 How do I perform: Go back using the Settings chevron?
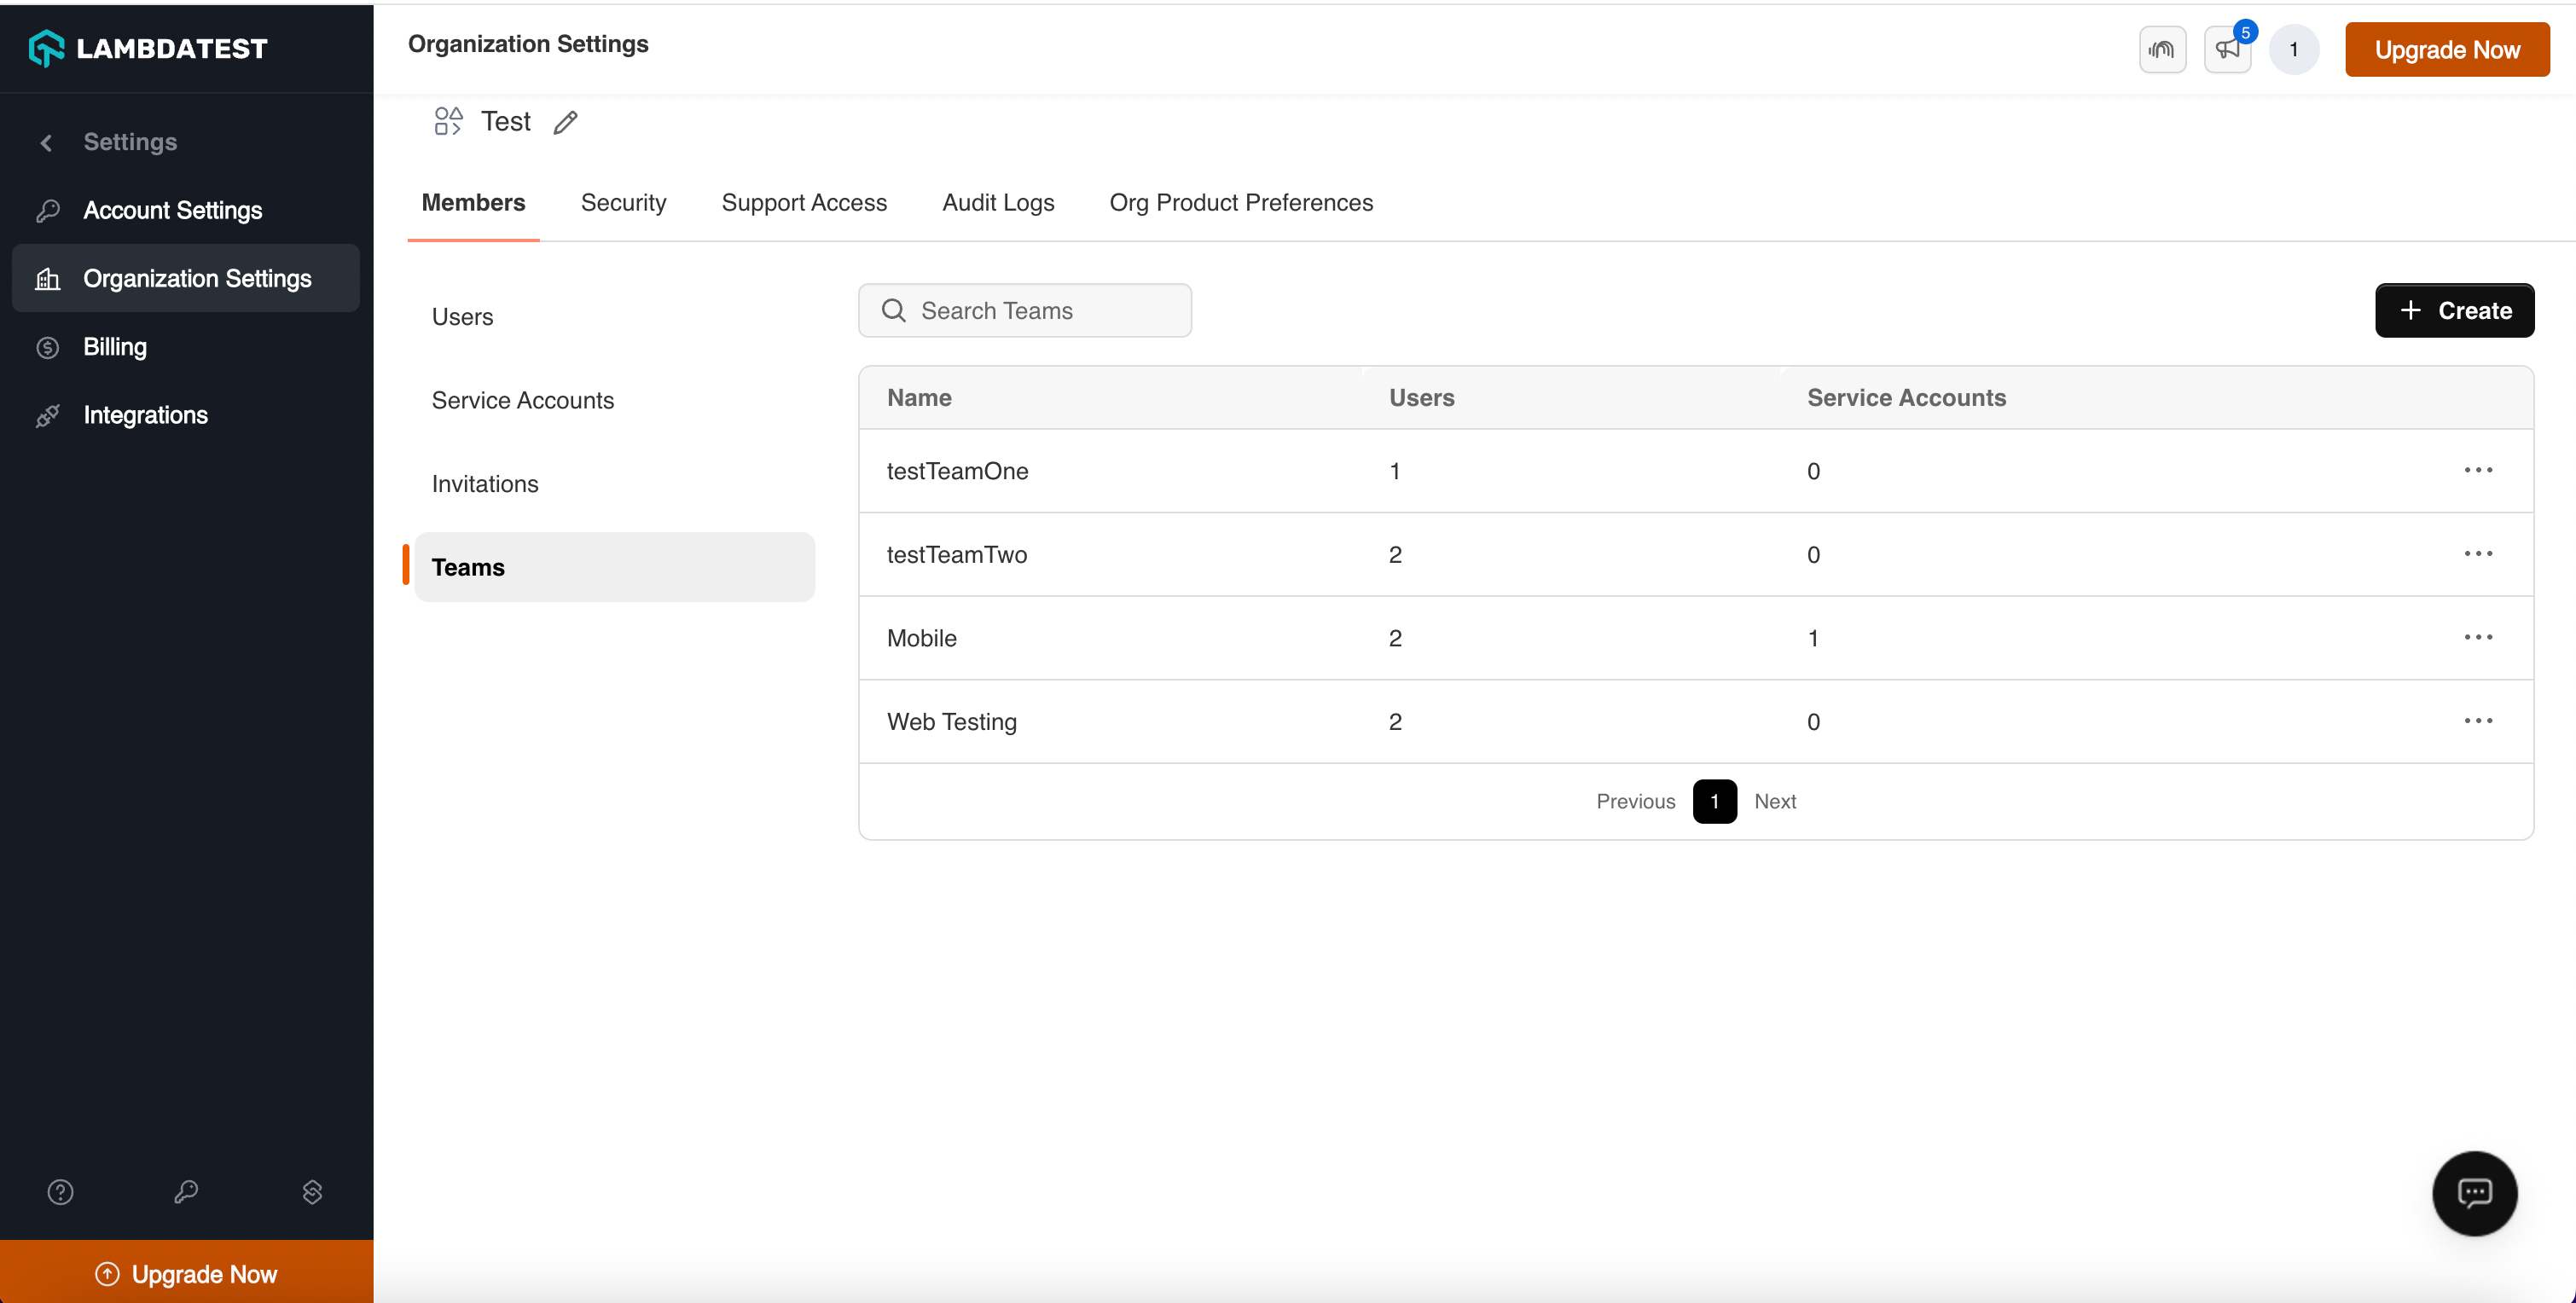click(46, 142)
